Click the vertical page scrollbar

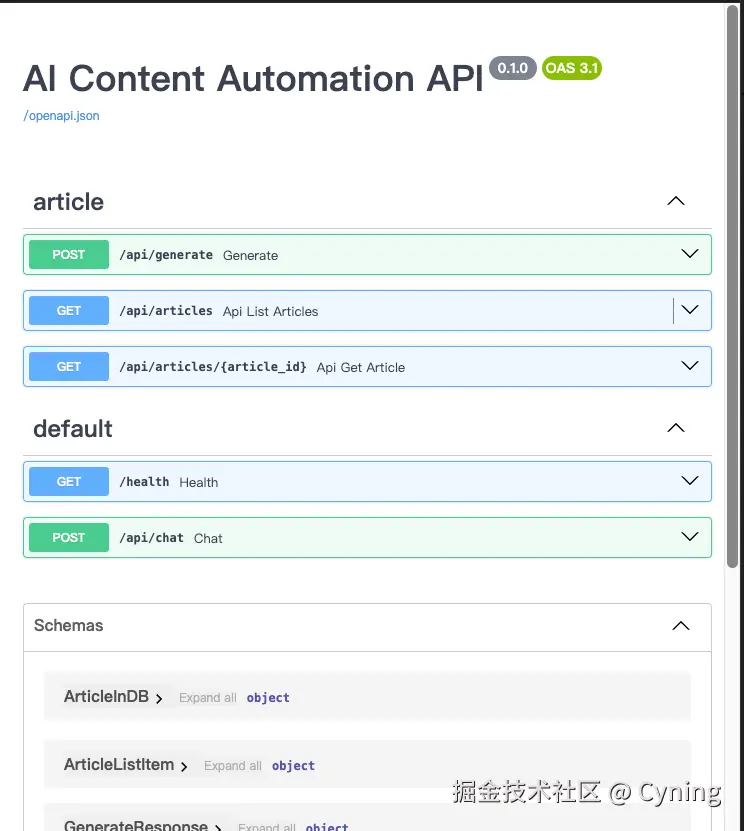click(x=733, y=300)
